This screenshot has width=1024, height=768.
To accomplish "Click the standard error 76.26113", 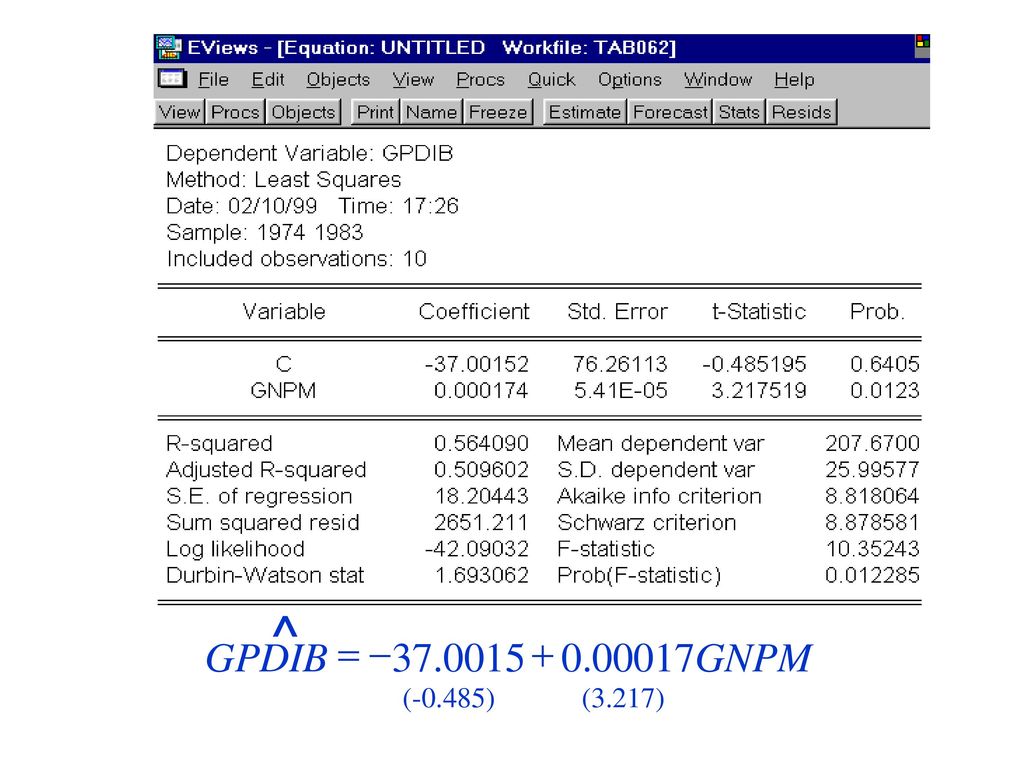I will coord(620,364).
